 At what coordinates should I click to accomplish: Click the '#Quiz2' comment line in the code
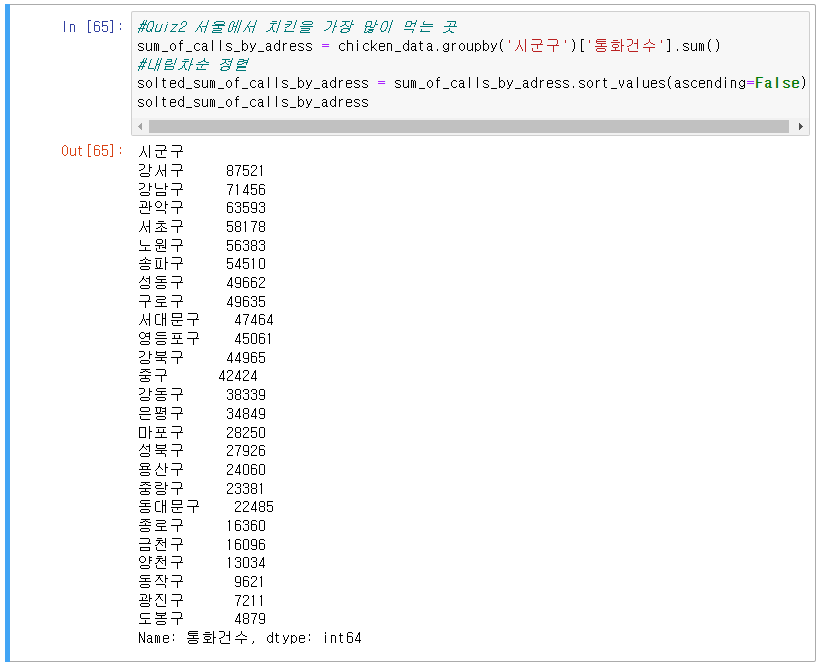pyautogui.click(x=297, y=27)
